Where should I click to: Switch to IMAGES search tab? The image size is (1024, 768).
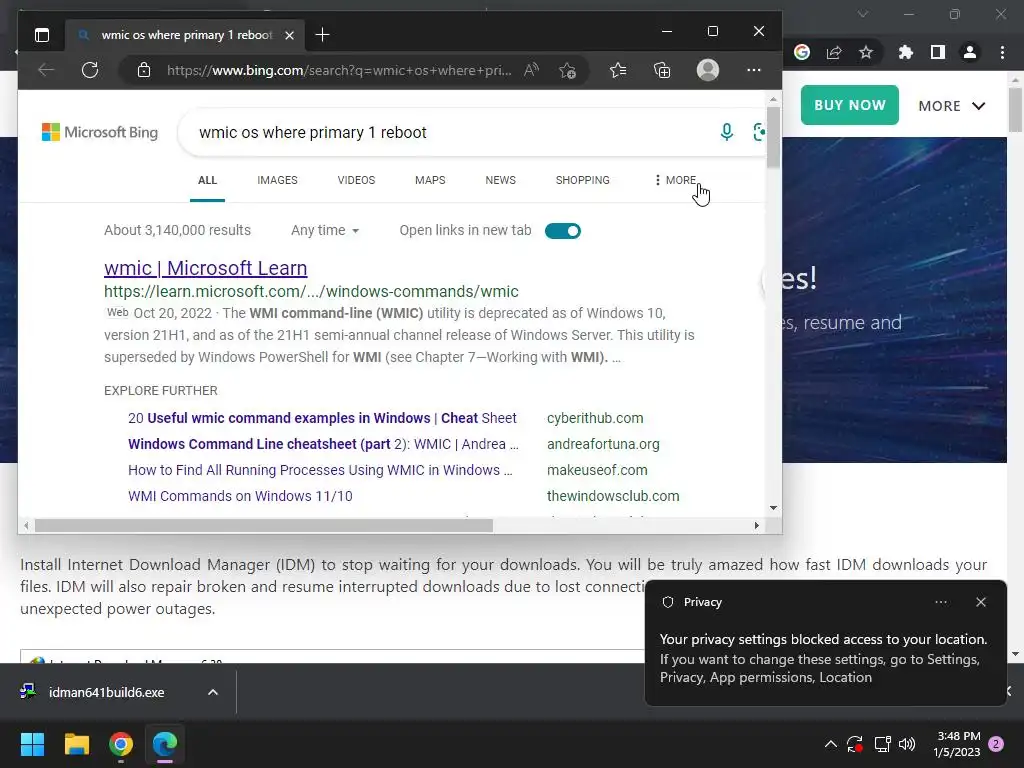pos(277,180)
